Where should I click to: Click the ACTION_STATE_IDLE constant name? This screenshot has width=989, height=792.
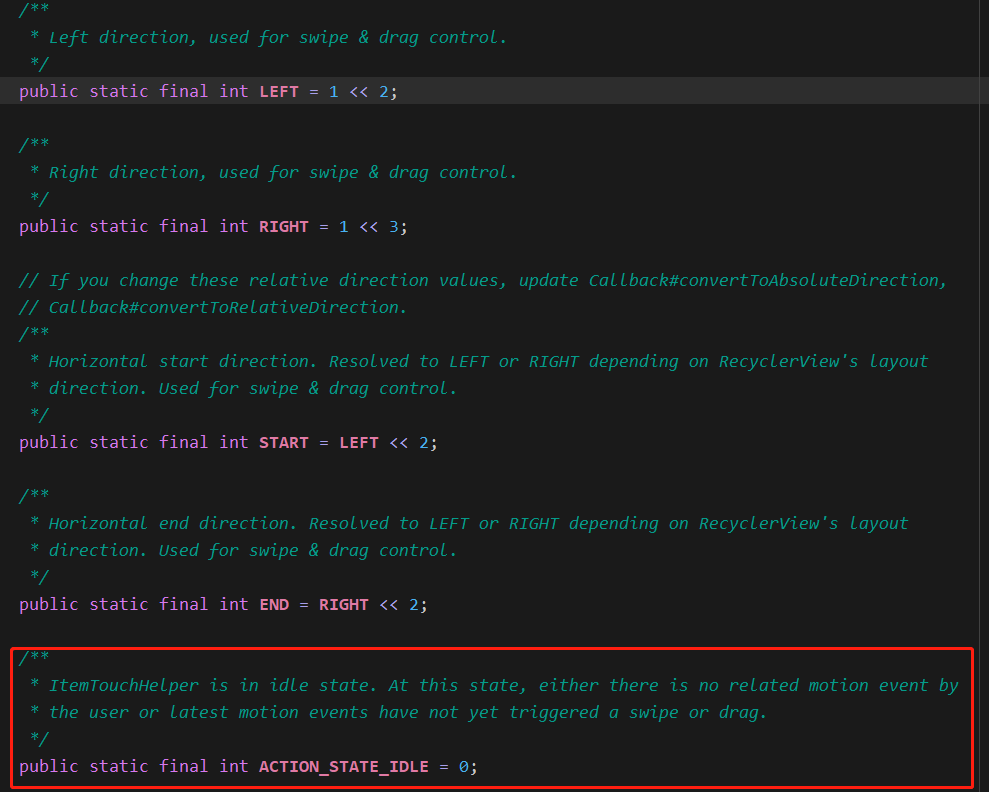[344, 767]
